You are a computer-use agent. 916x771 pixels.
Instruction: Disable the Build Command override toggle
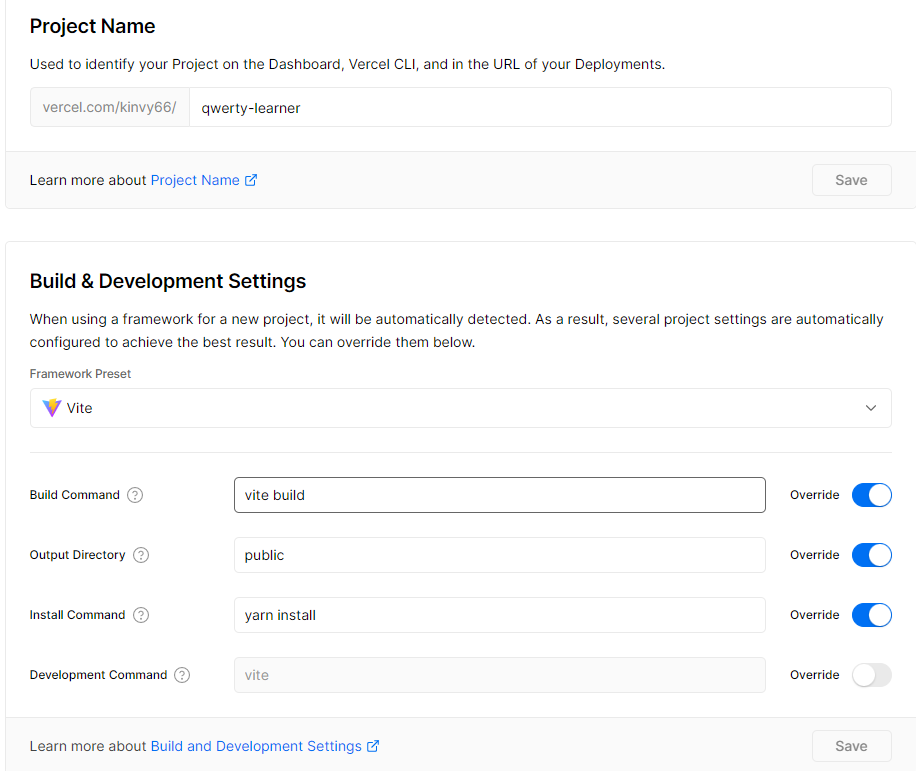tap(871, 494)
